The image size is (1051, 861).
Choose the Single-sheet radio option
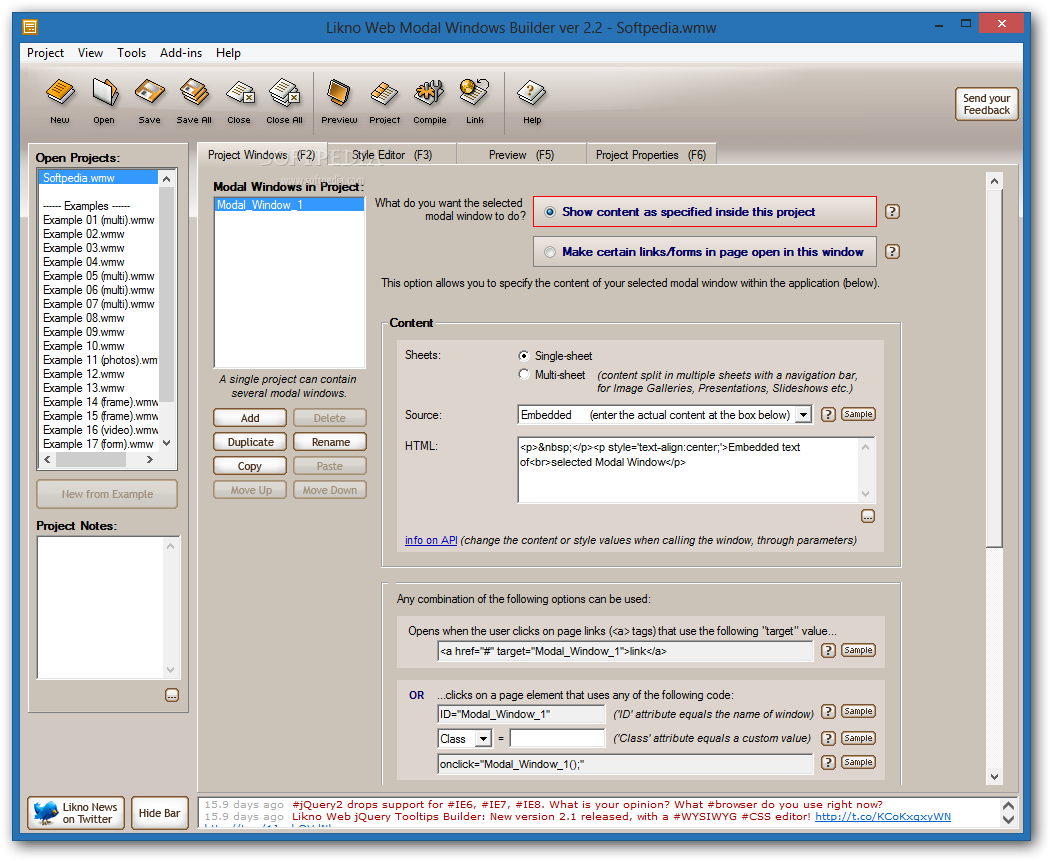pyautogui.click(x=523, y=356)
